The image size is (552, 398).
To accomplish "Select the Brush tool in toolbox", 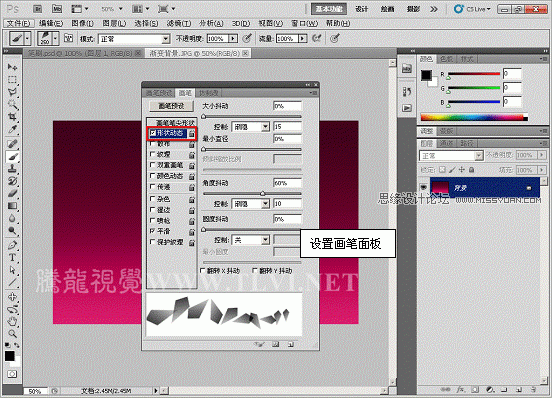I will click(x=12, y=156).
